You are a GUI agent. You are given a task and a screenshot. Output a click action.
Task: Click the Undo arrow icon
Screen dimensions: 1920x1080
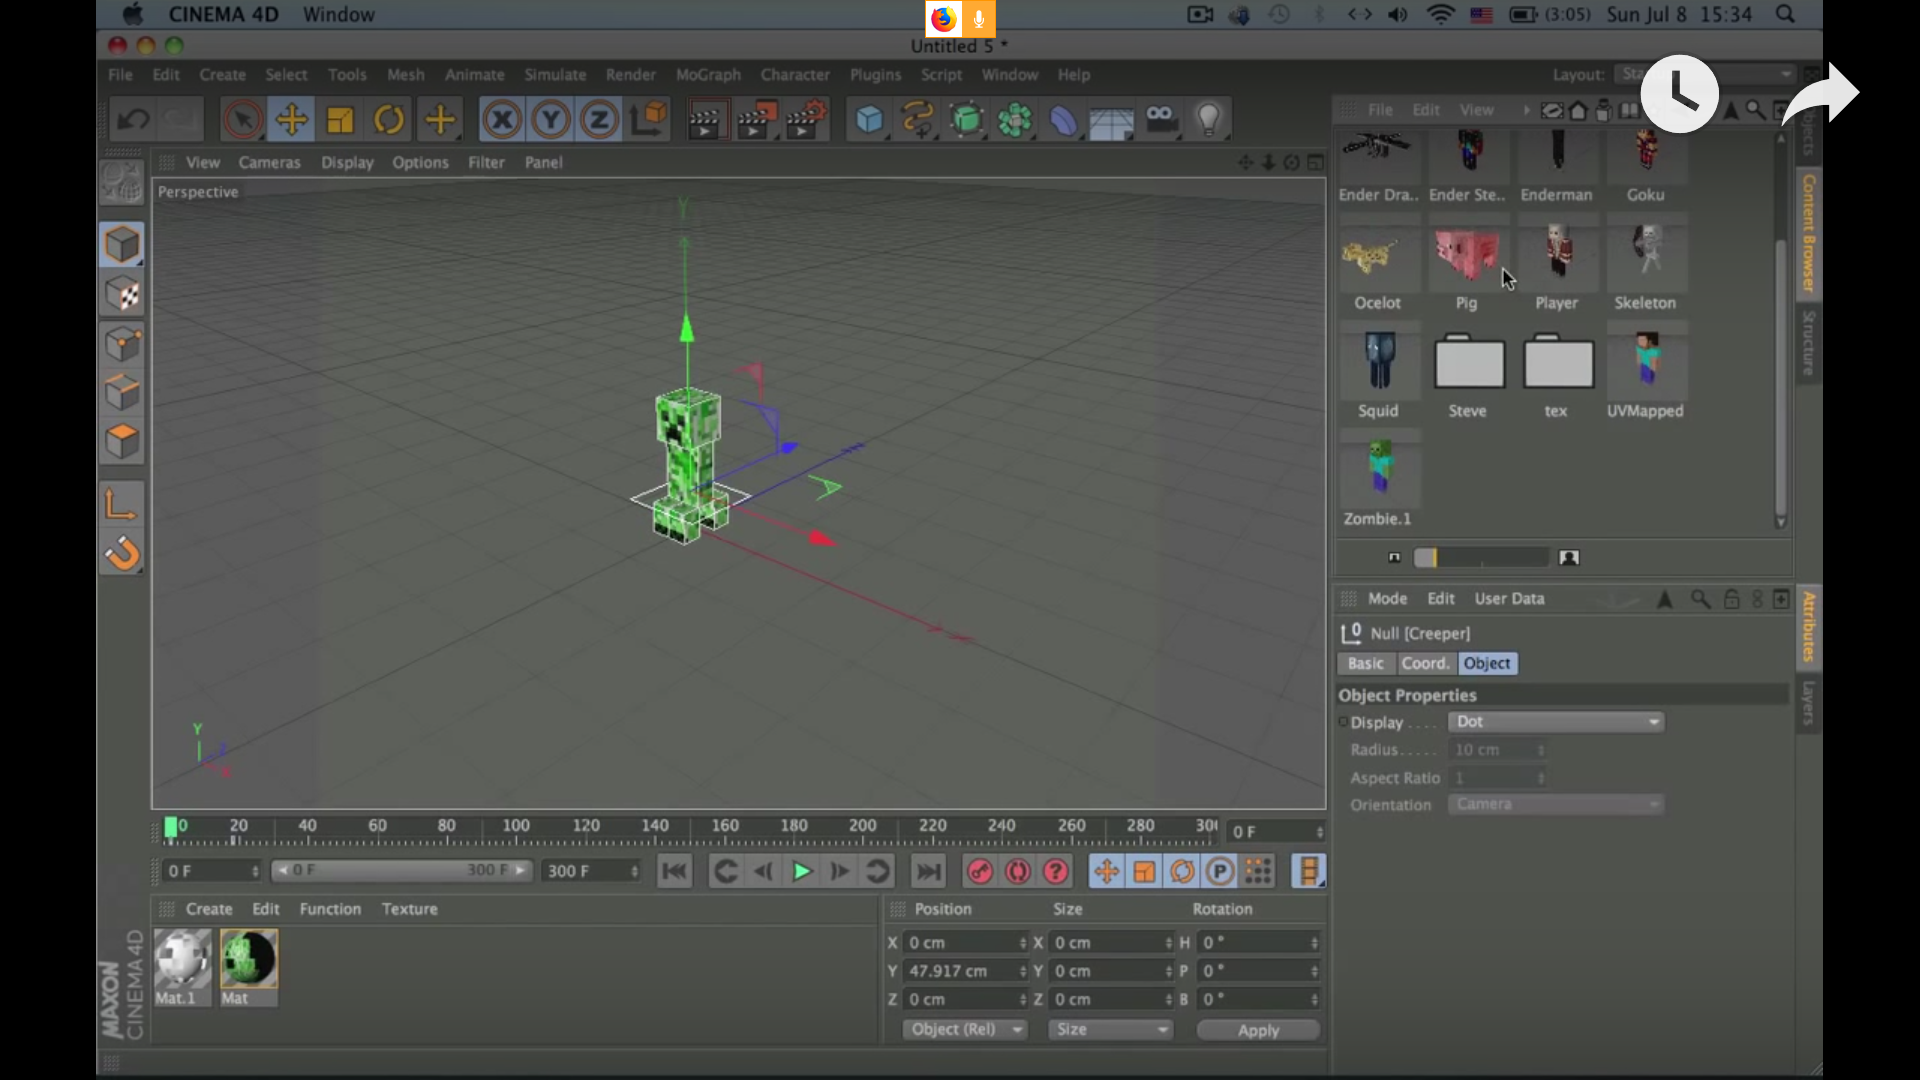tap(133, 120)
